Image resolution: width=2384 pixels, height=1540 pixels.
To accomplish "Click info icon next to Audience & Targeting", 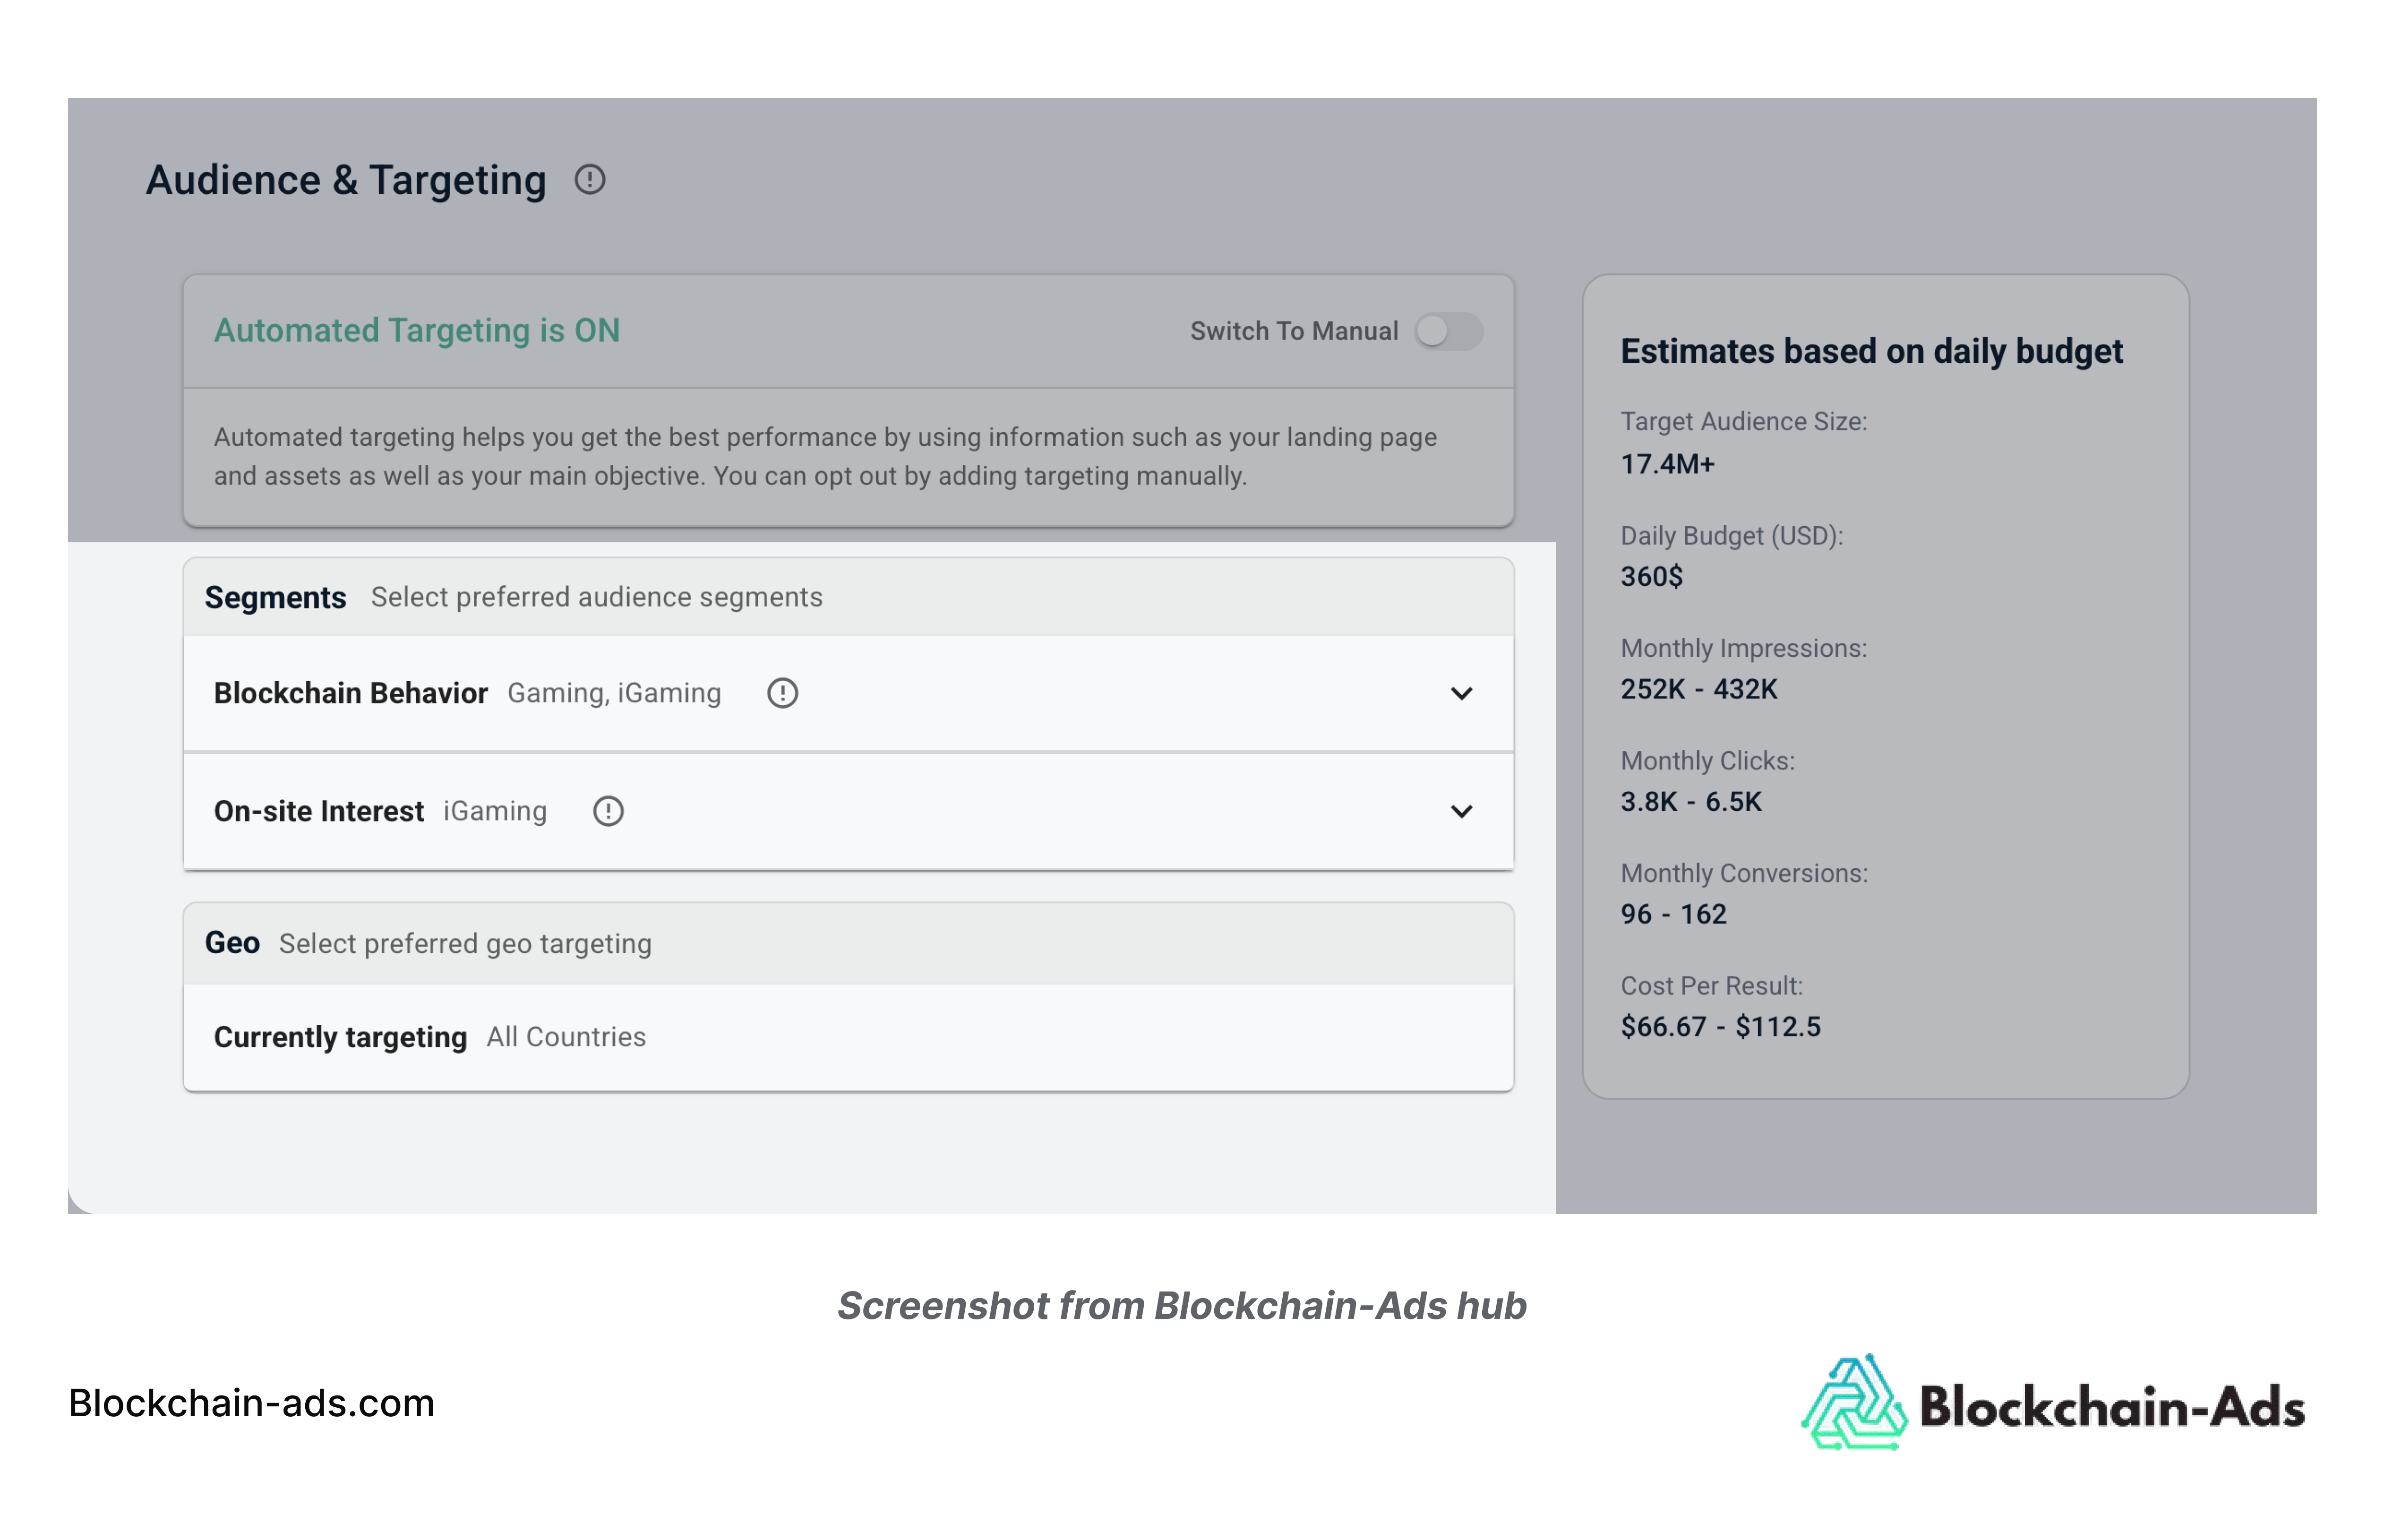I will pos(590,180).
